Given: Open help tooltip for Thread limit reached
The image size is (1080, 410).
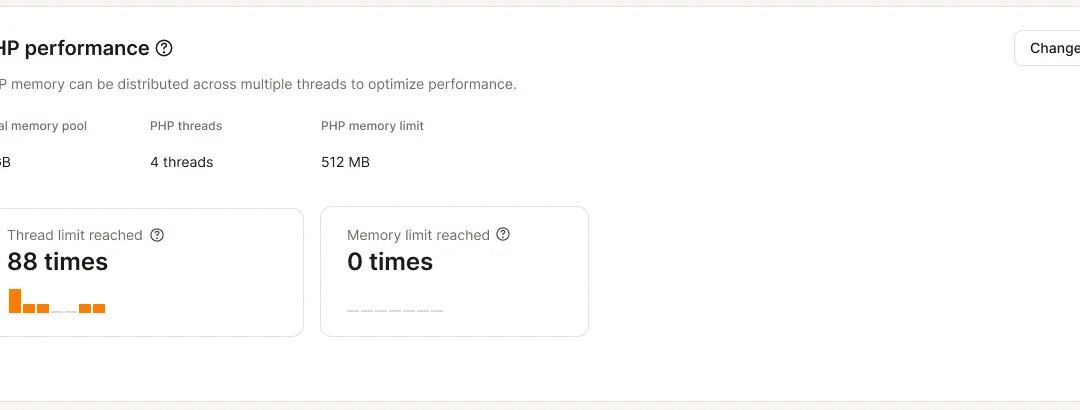Looking at the screenshot, I should [x=156, y=235].
